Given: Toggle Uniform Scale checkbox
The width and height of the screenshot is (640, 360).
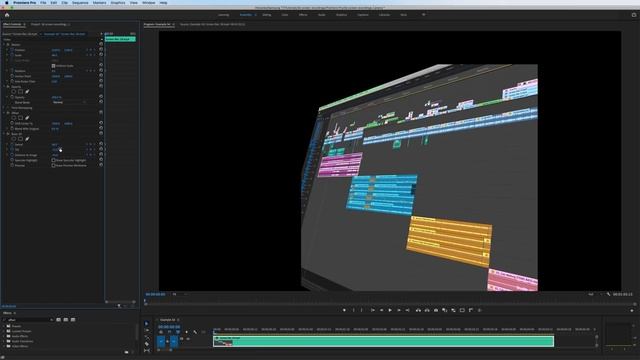Looking at the screenshot, I should (53, 66).
